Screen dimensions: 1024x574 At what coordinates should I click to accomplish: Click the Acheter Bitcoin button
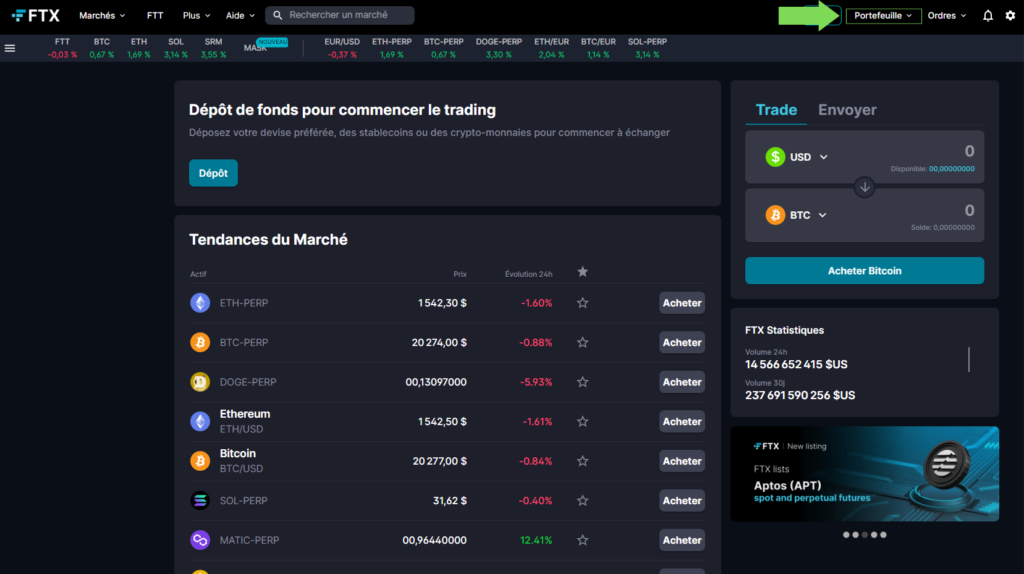coord(864,271)
